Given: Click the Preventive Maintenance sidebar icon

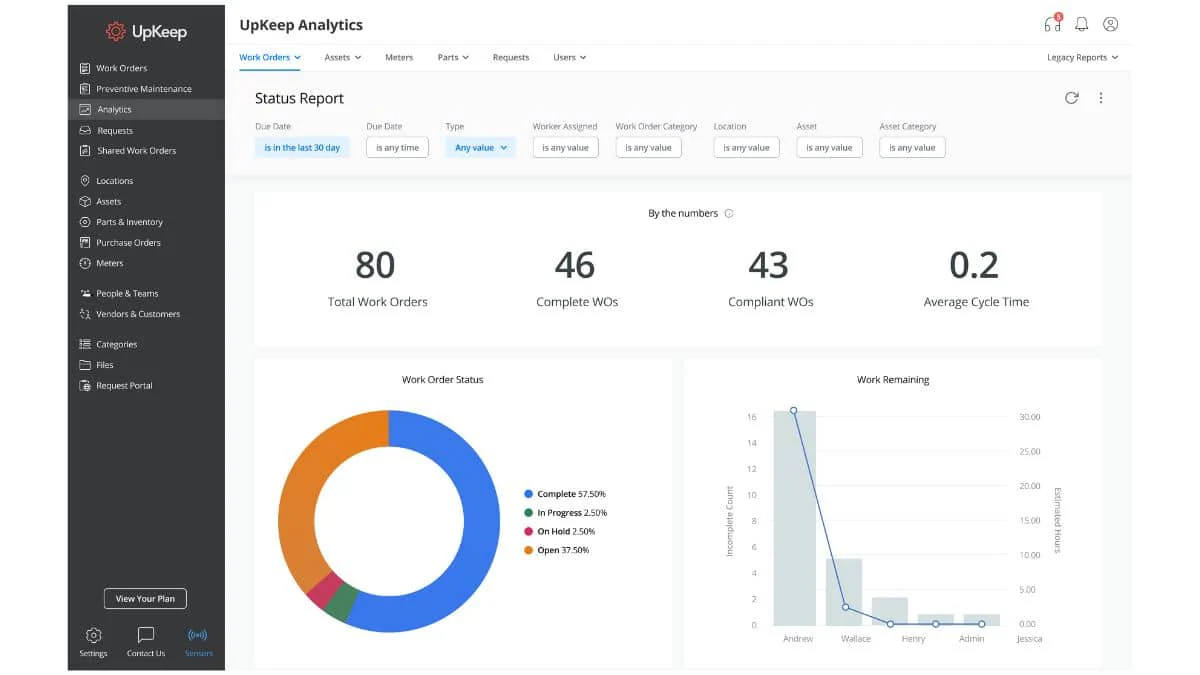Looking at the screenshot, I should pos(85,89).
